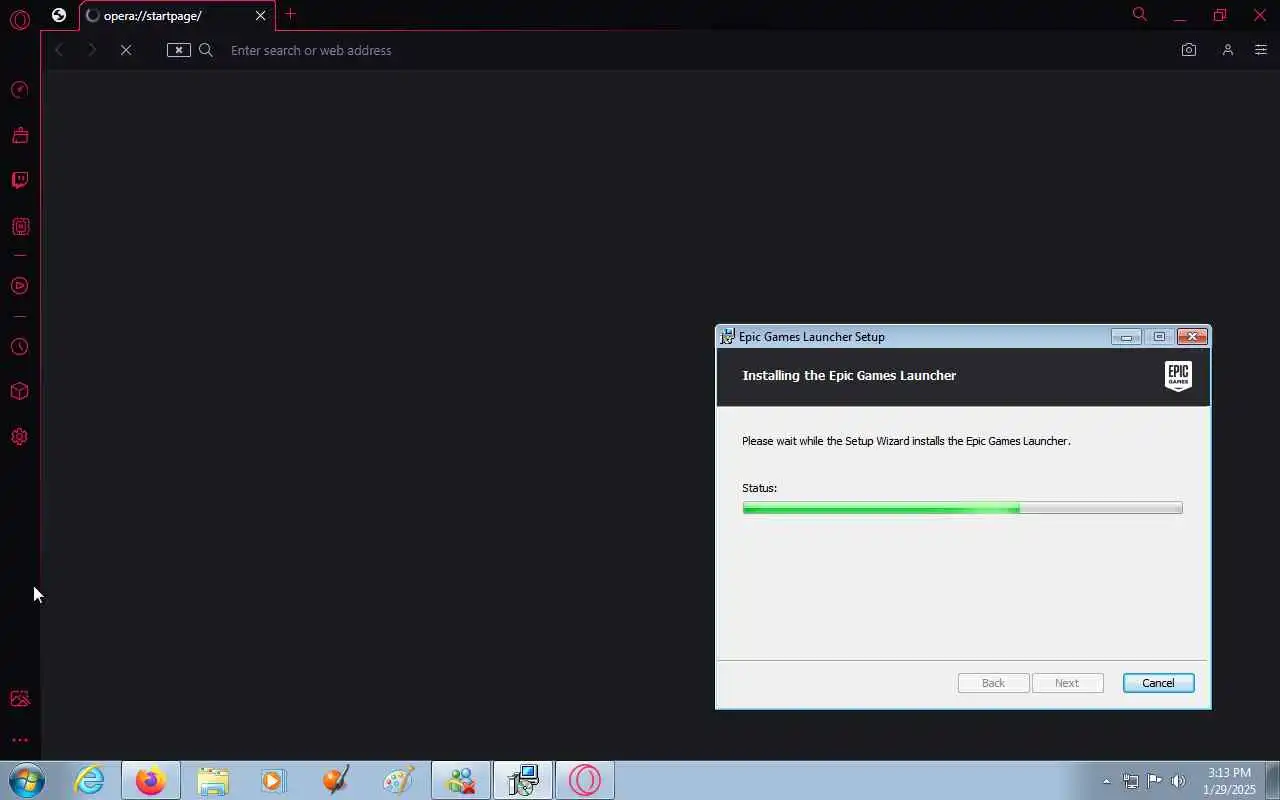This screenshot has width=1280, height=800.
Task: Open a new tab with plus button
Action: pos(290,14)
